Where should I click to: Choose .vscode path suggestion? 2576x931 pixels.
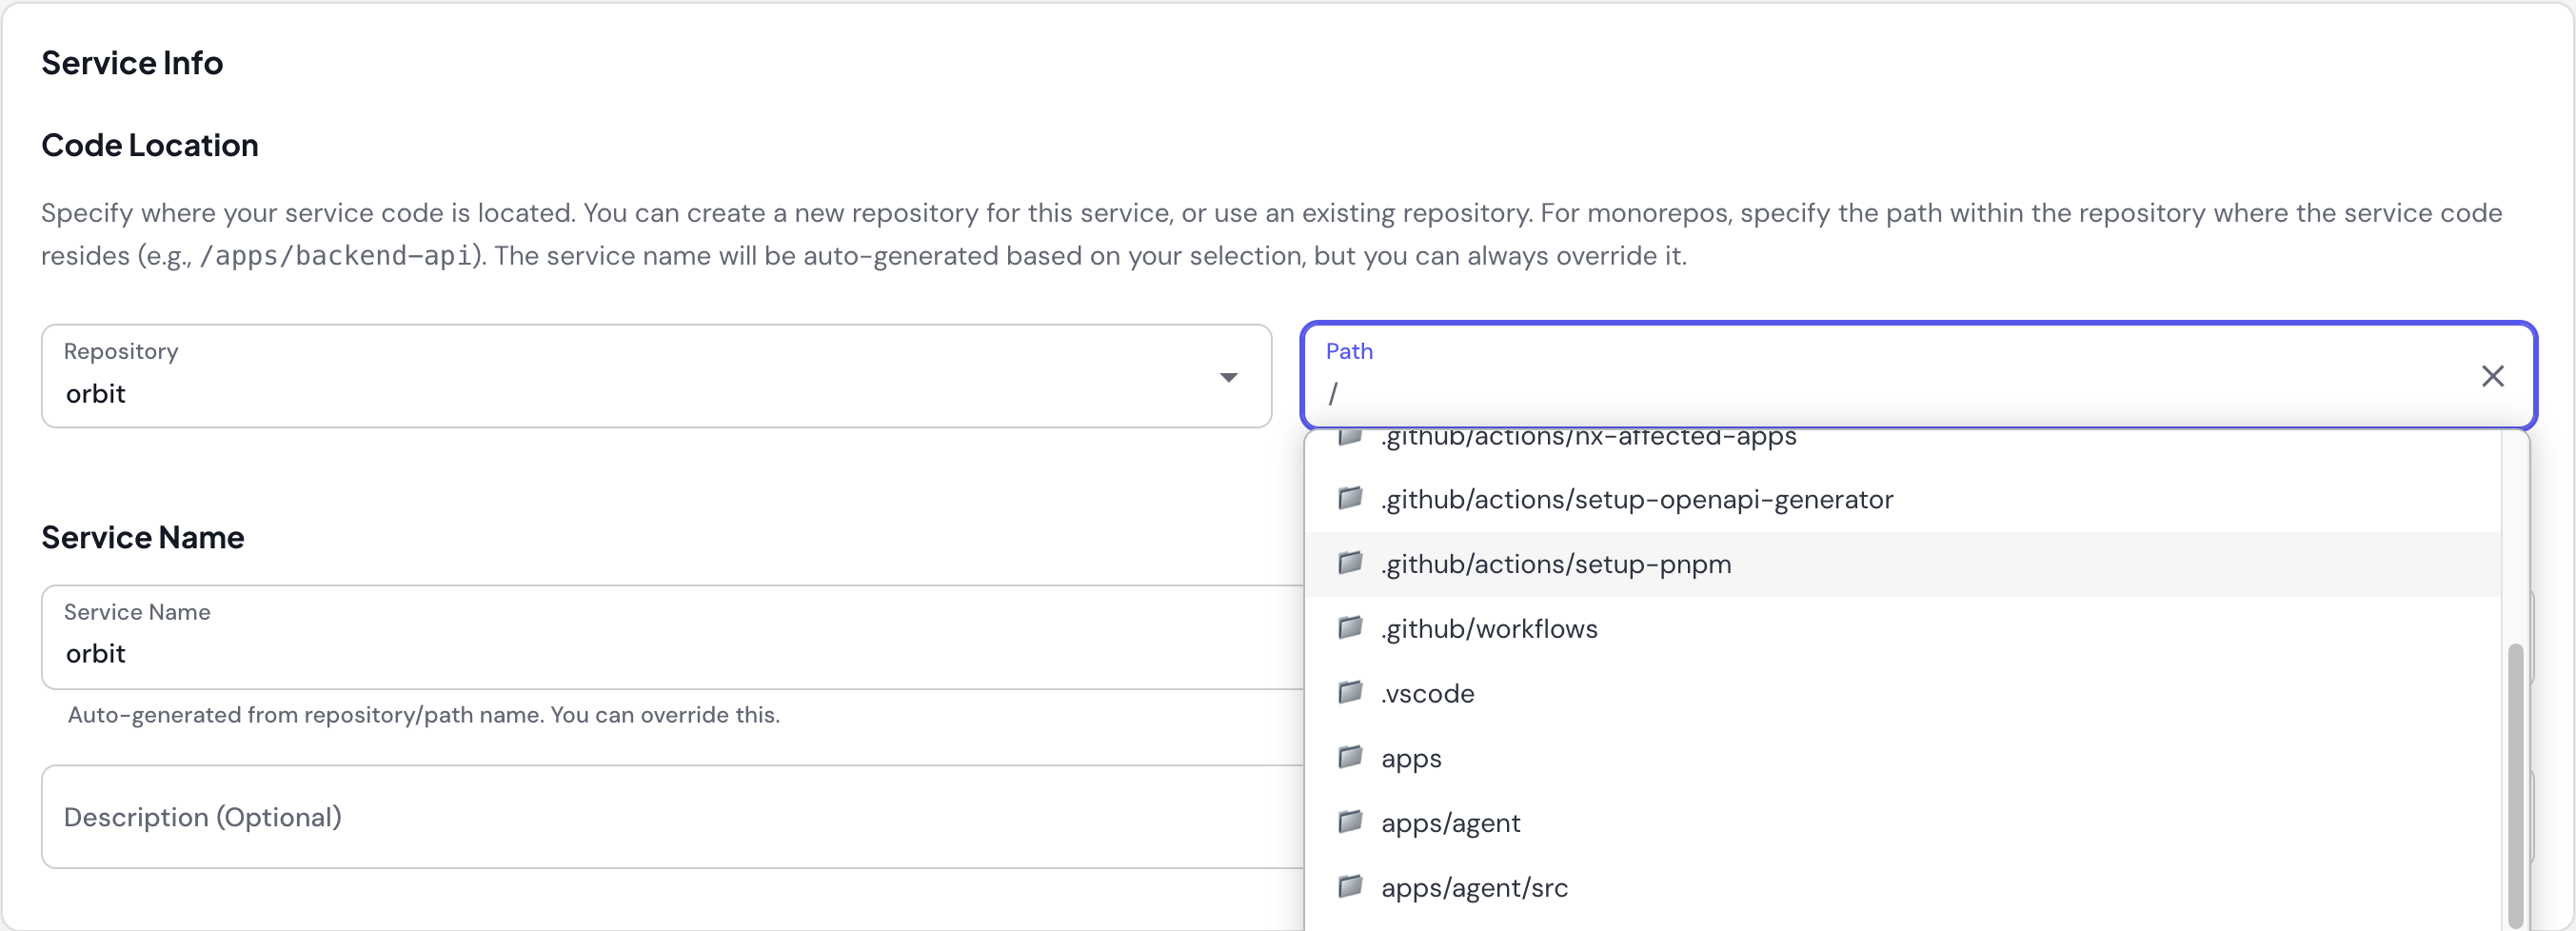1427,692
